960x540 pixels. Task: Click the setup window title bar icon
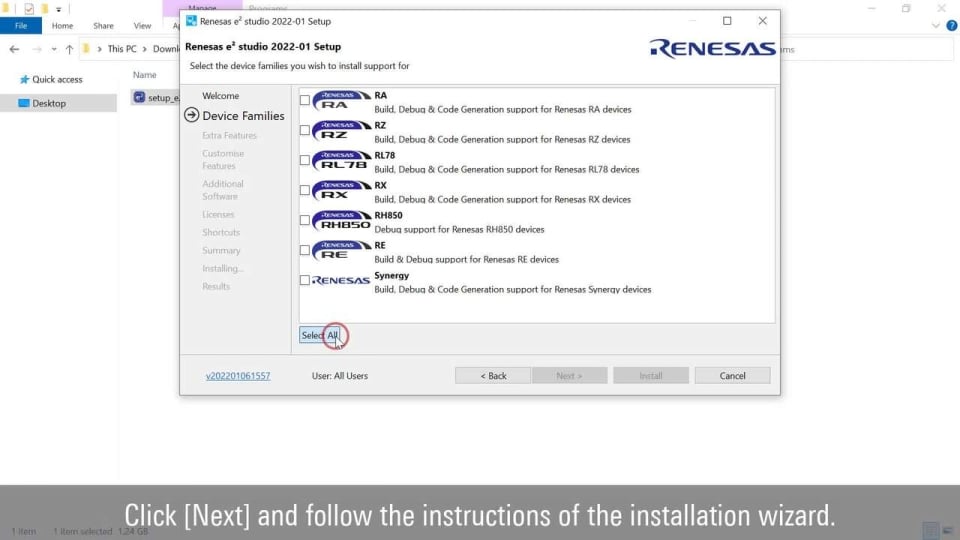pyautogui.click(x=191, y=21)
